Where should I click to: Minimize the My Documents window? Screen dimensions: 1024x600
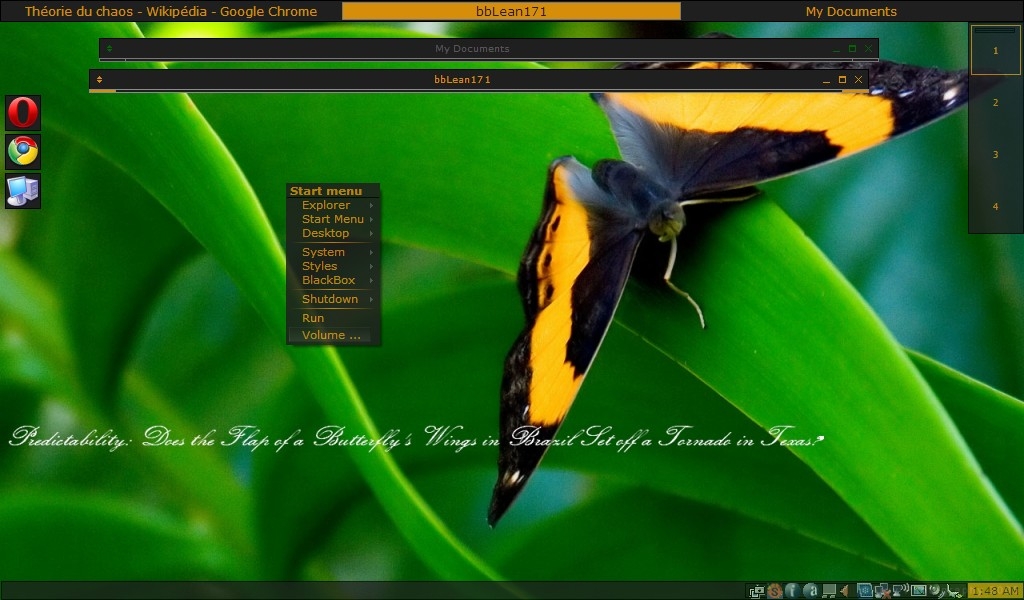[x=836, y=49]
